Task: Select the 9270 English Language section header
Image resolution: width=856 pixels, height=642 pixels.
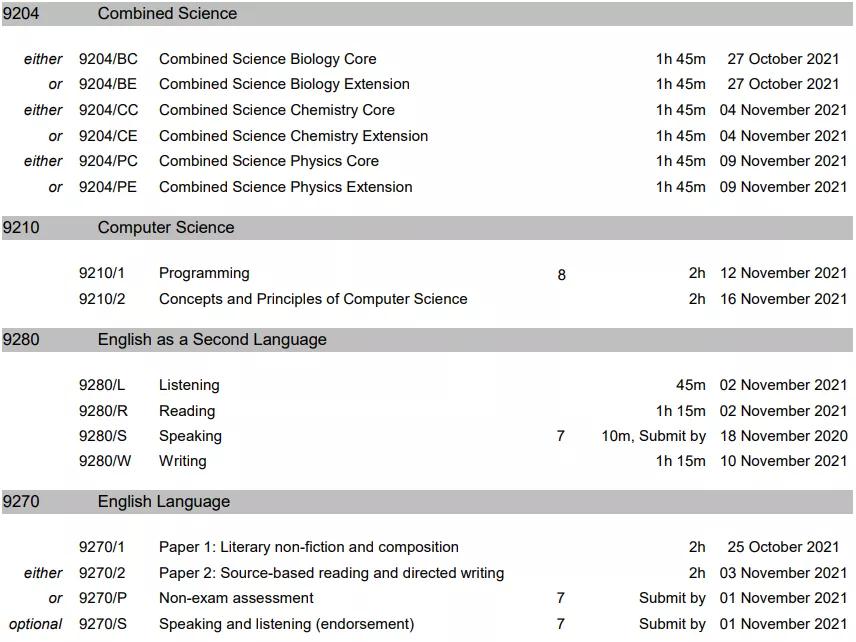Action: tap(427, 502)
